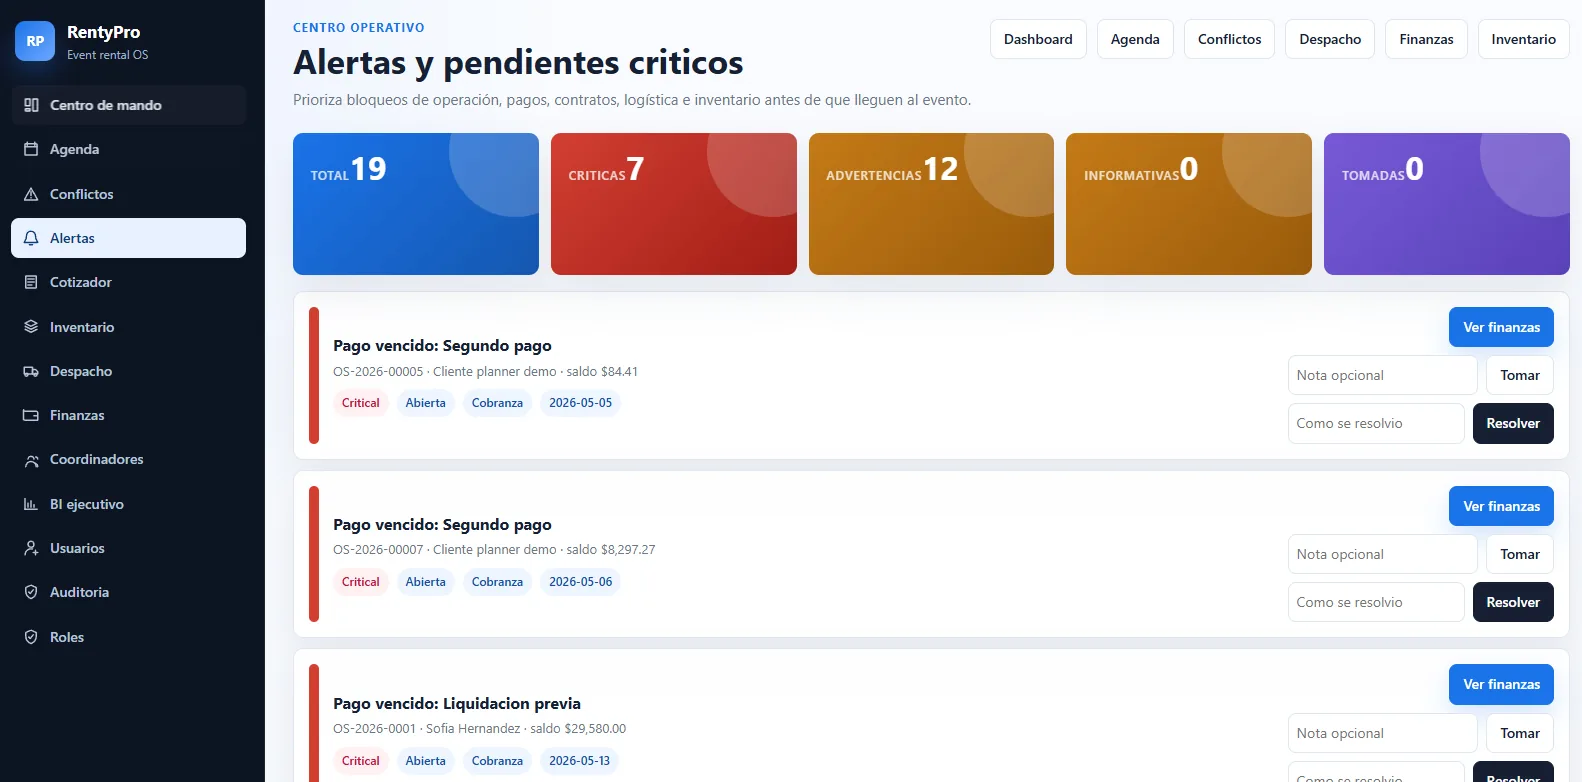This screenshot has height=782, width=1582.
Task: Click Cobranza tag on Liquidacion previa alert
Action: pyautogui.click(x=497, y=761)
